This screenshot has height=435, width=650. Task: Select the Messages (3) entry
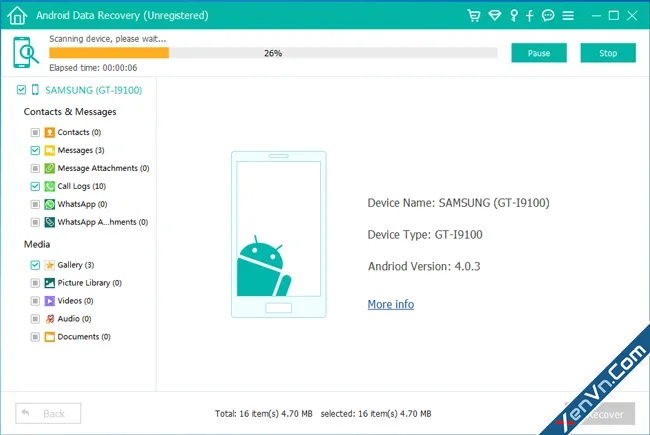[x=81, y=150]
